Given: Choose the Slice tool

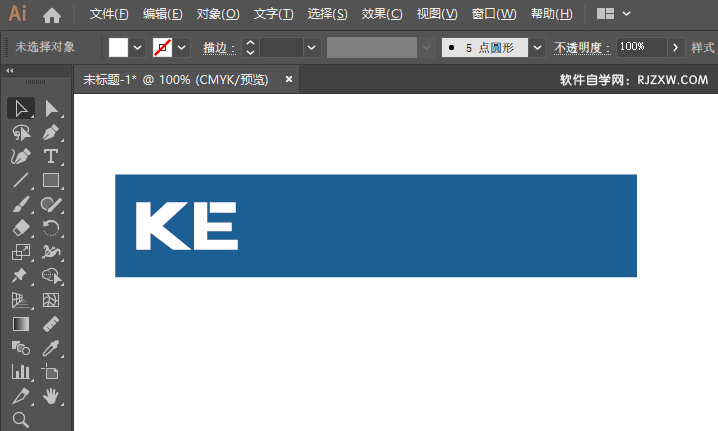Looking at the screenshot, I should [x=21, y=396].
